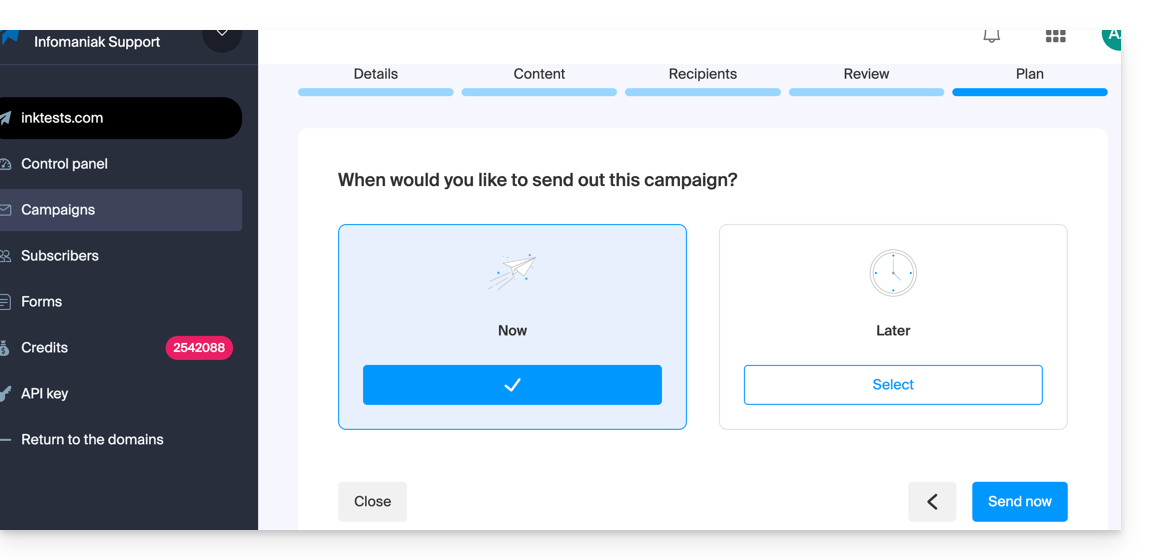1151x560 pixels.
Task: Click the user avatar icon
Action: coord(1111,37)
